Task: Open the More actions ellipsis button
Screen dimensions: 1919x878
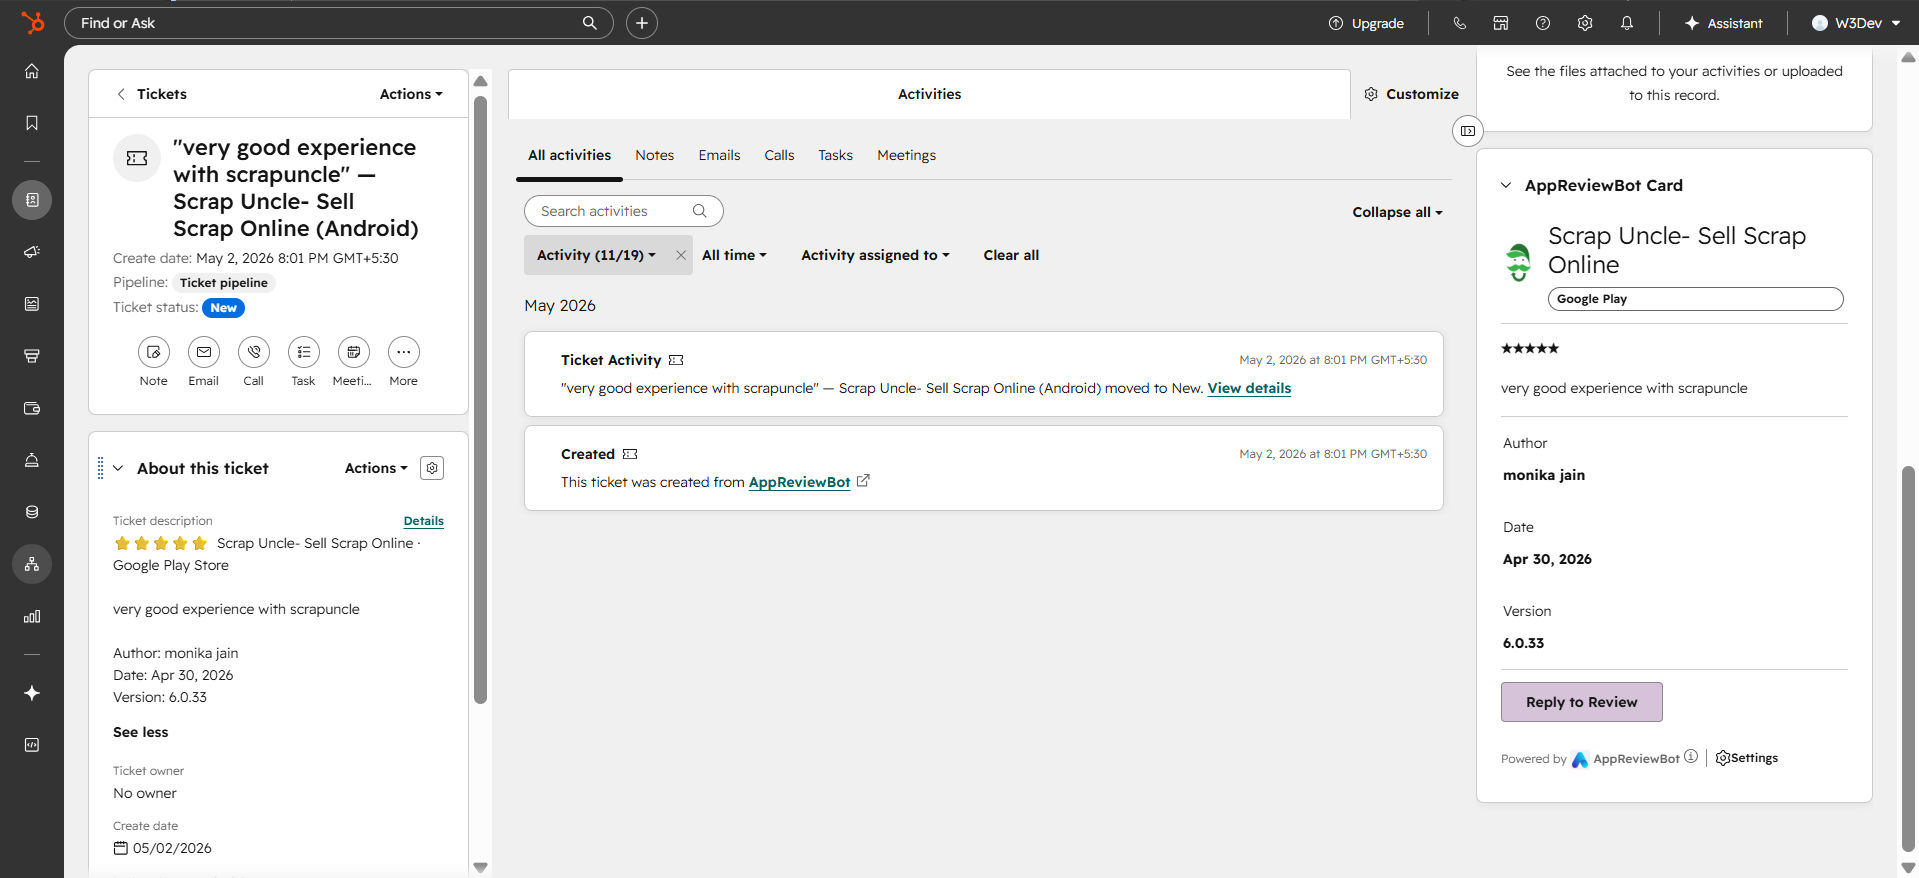Action: point(404,352)
